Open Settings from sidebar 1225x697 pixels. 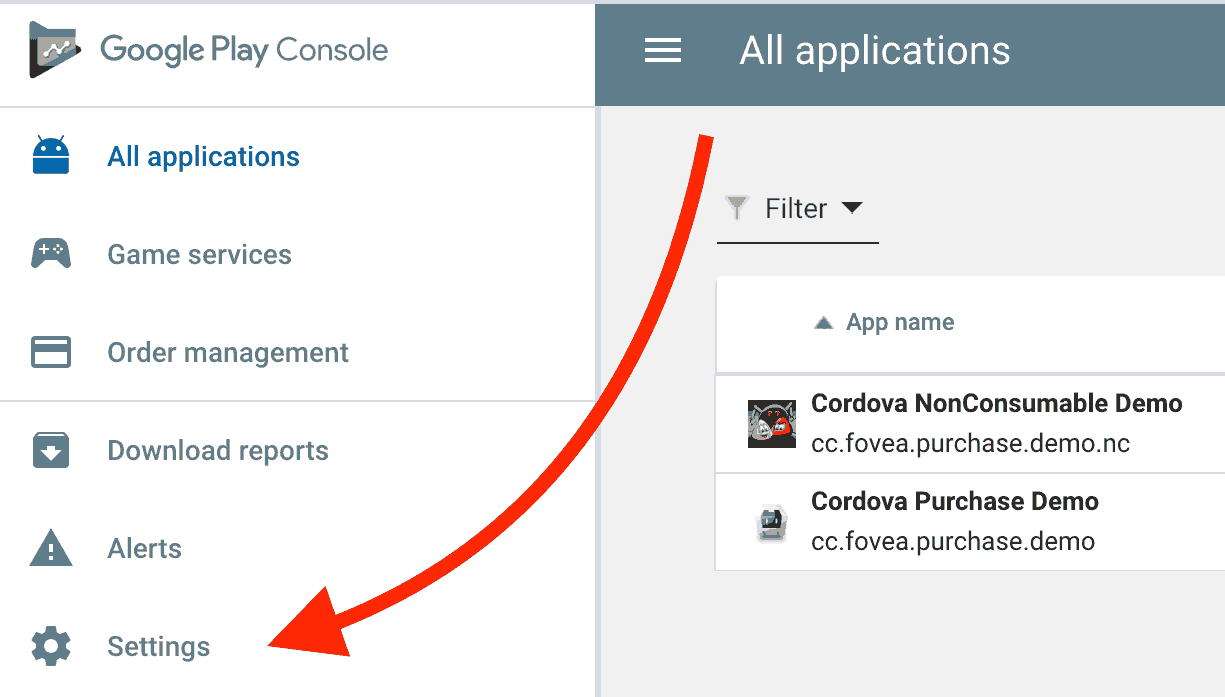[159, 647]
